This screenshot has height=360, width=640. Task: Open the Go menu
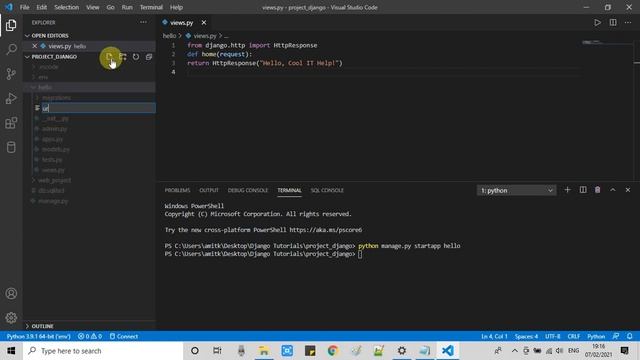(x=110, y=7)
